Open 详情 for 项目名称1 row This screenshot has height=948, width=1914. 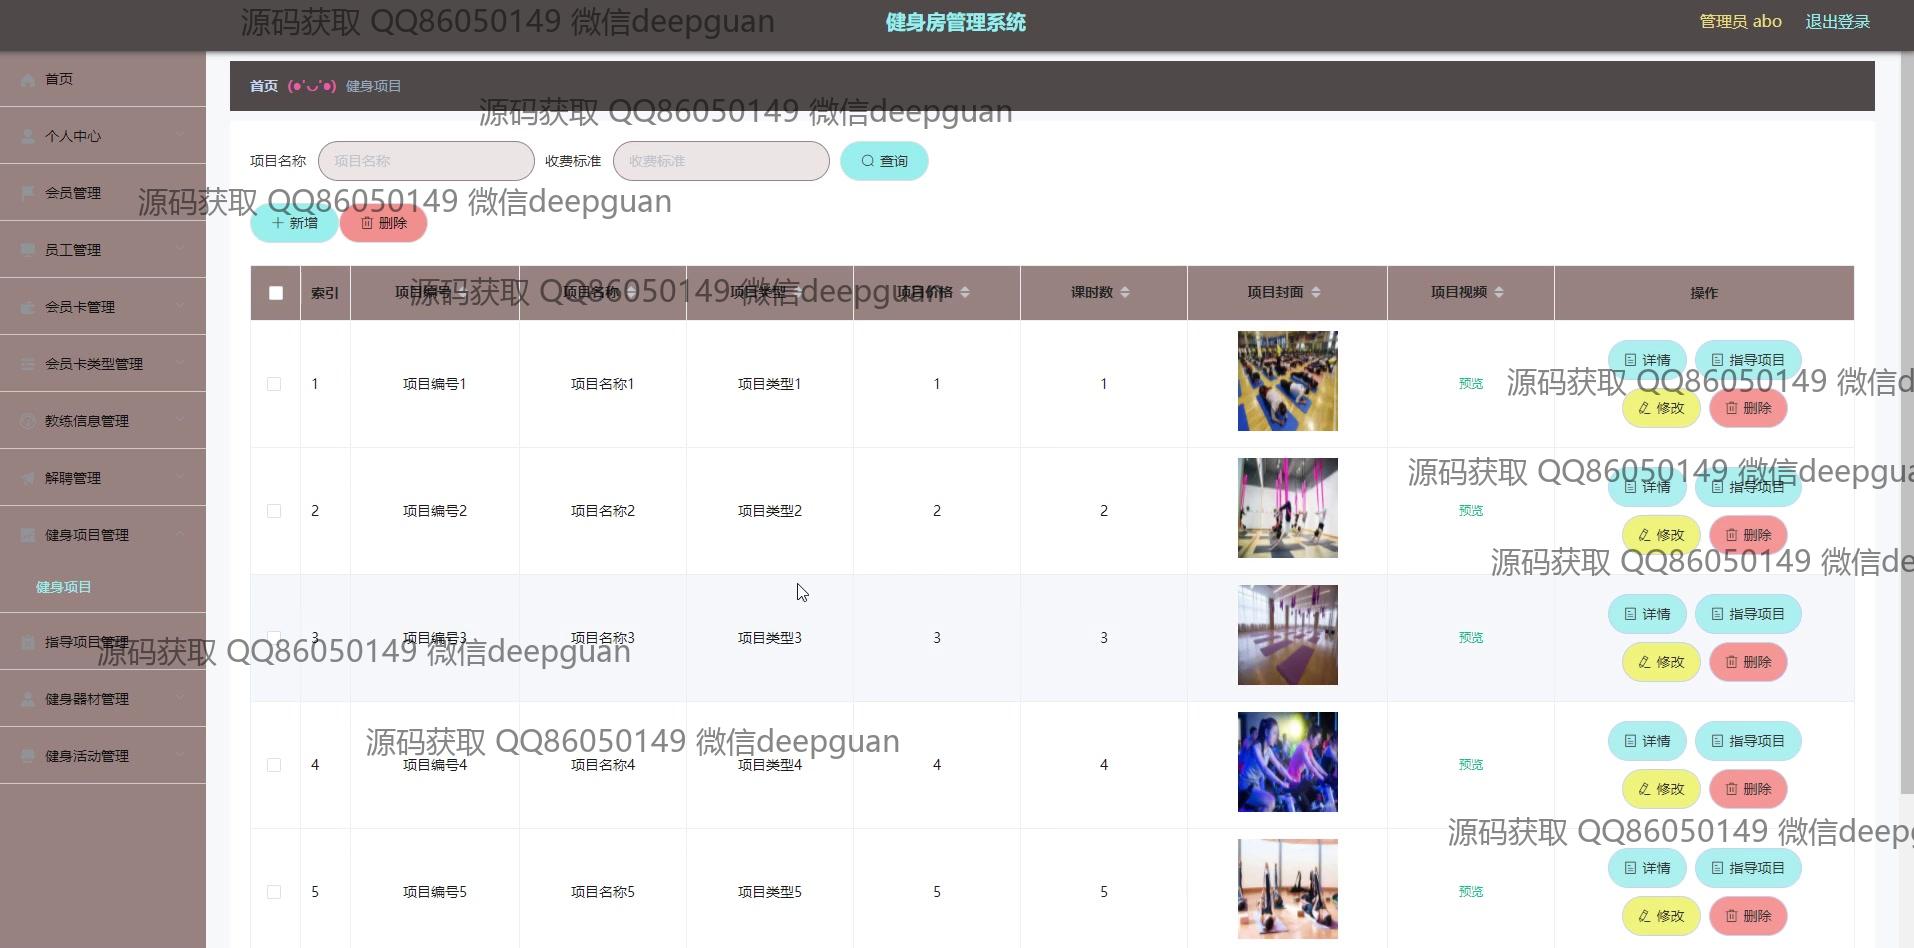point(1647,360)
